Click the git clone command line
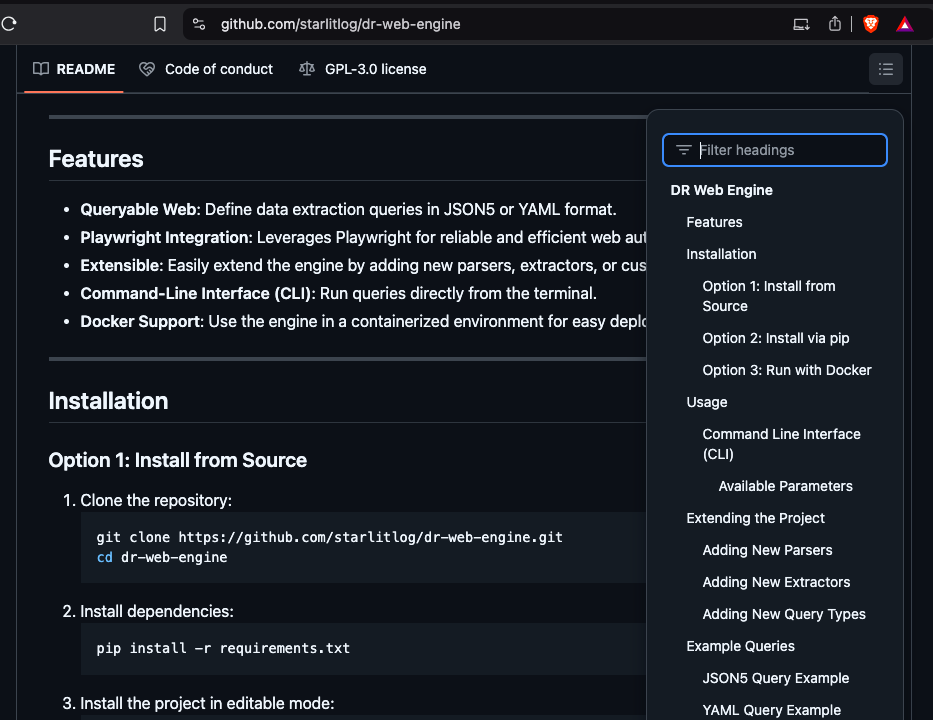The height and width of the screenshot is (720, 933). 329,537
